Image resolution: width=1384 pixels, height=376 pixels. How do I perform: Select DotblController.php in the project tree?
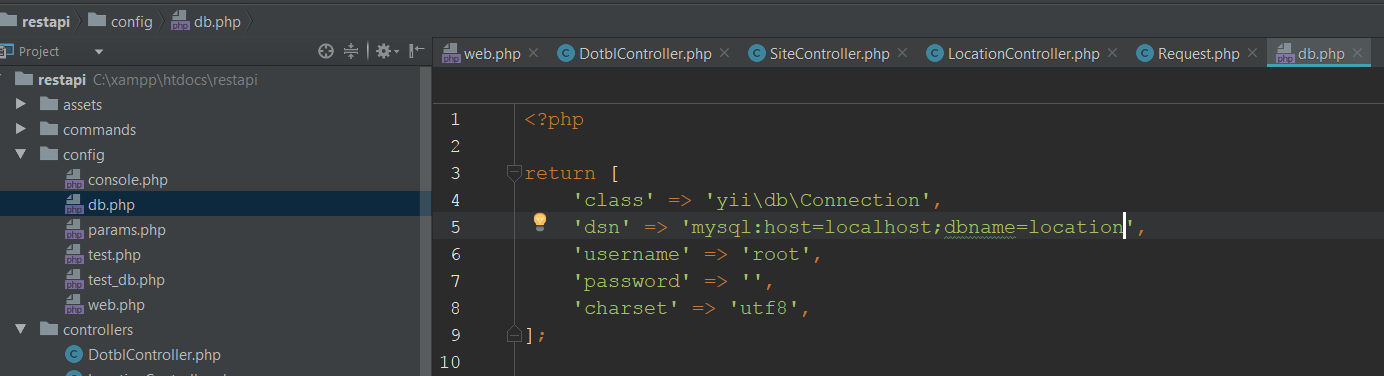(154, 355)
